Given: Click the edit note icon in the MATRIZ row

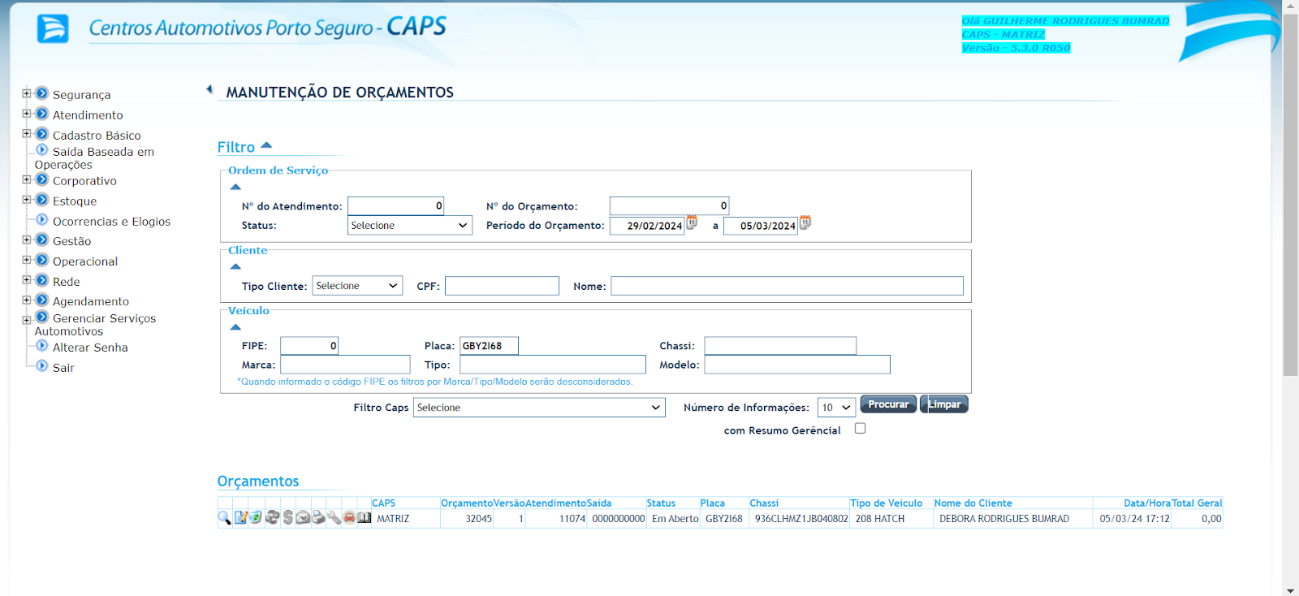Looking at the screenshot, I should tap(240, 519).
